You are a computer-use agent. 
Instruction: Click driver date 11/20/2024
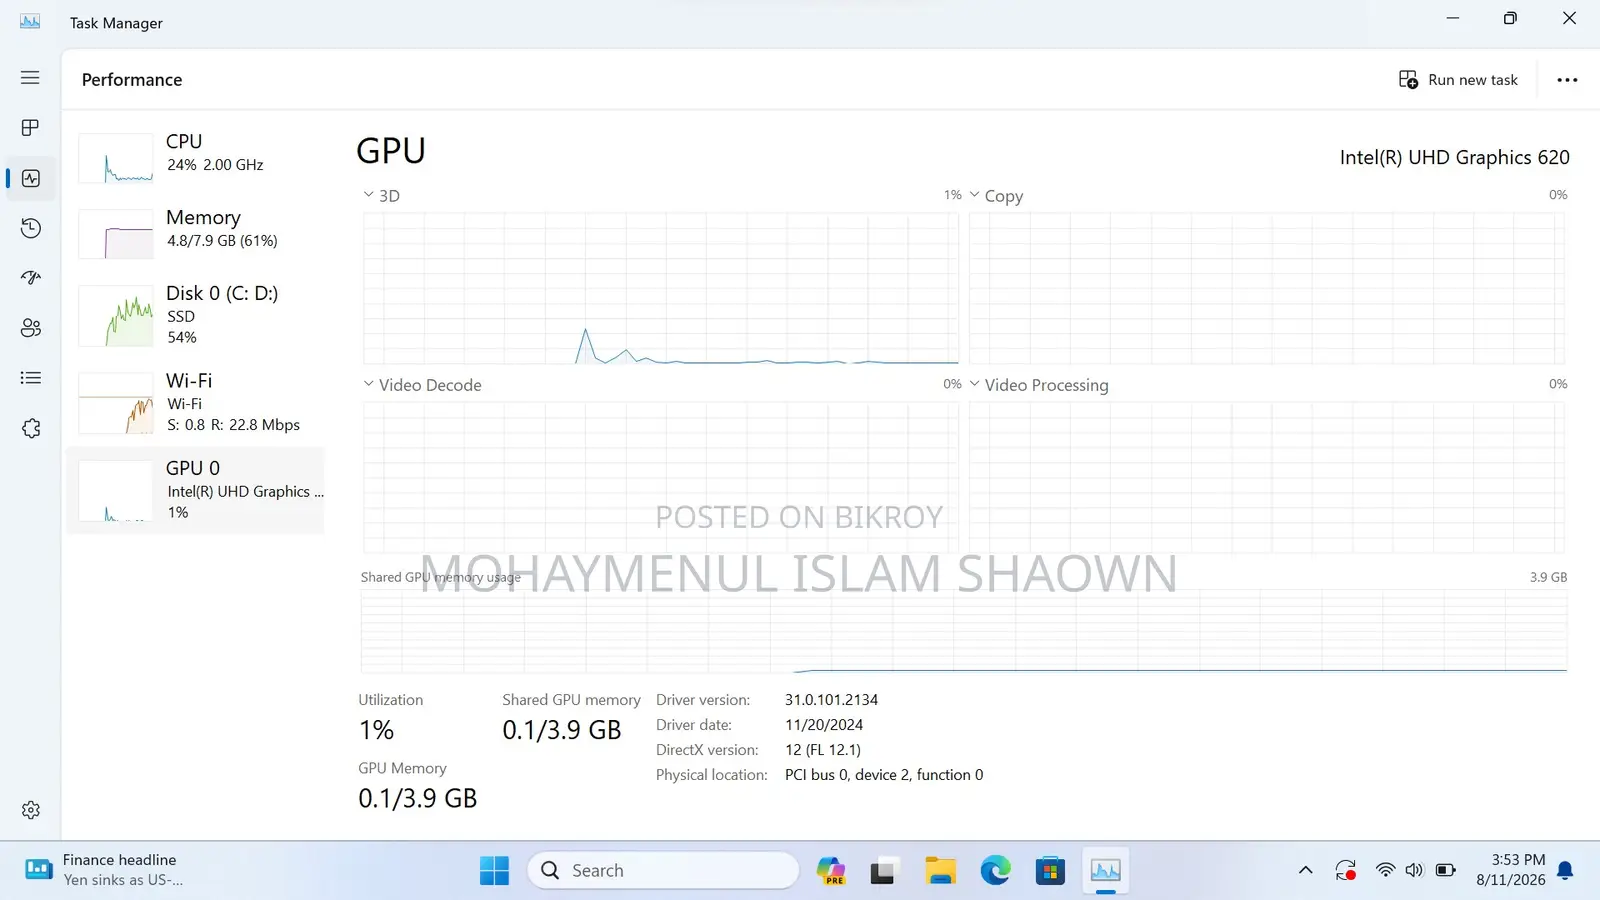(824, 725)
